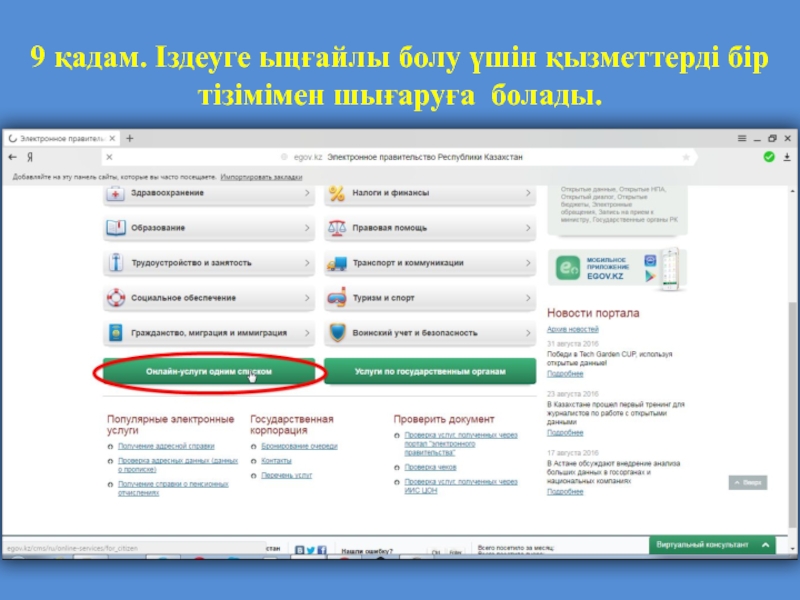This screenshot has height=600, width=800.
Task: Open a new tab with plus button
Action: (x=130, y=138)
